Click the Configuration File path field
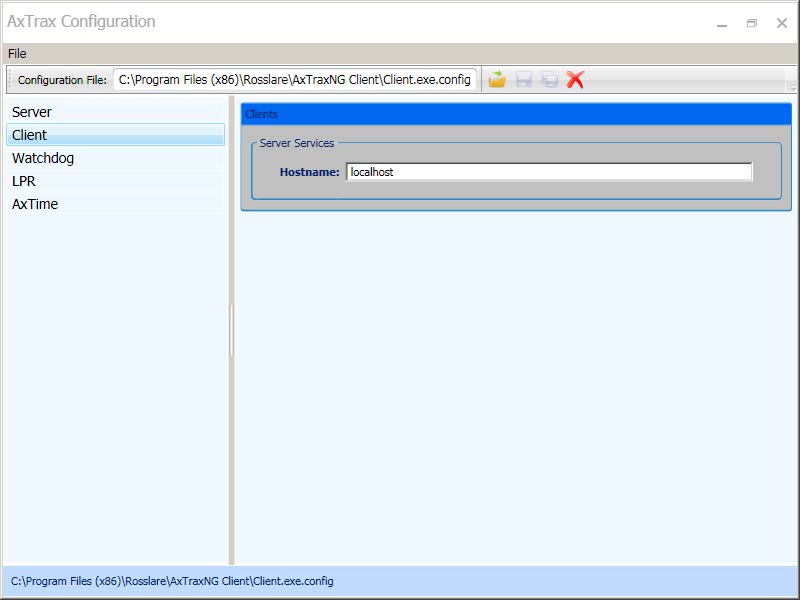 [295, 80]
